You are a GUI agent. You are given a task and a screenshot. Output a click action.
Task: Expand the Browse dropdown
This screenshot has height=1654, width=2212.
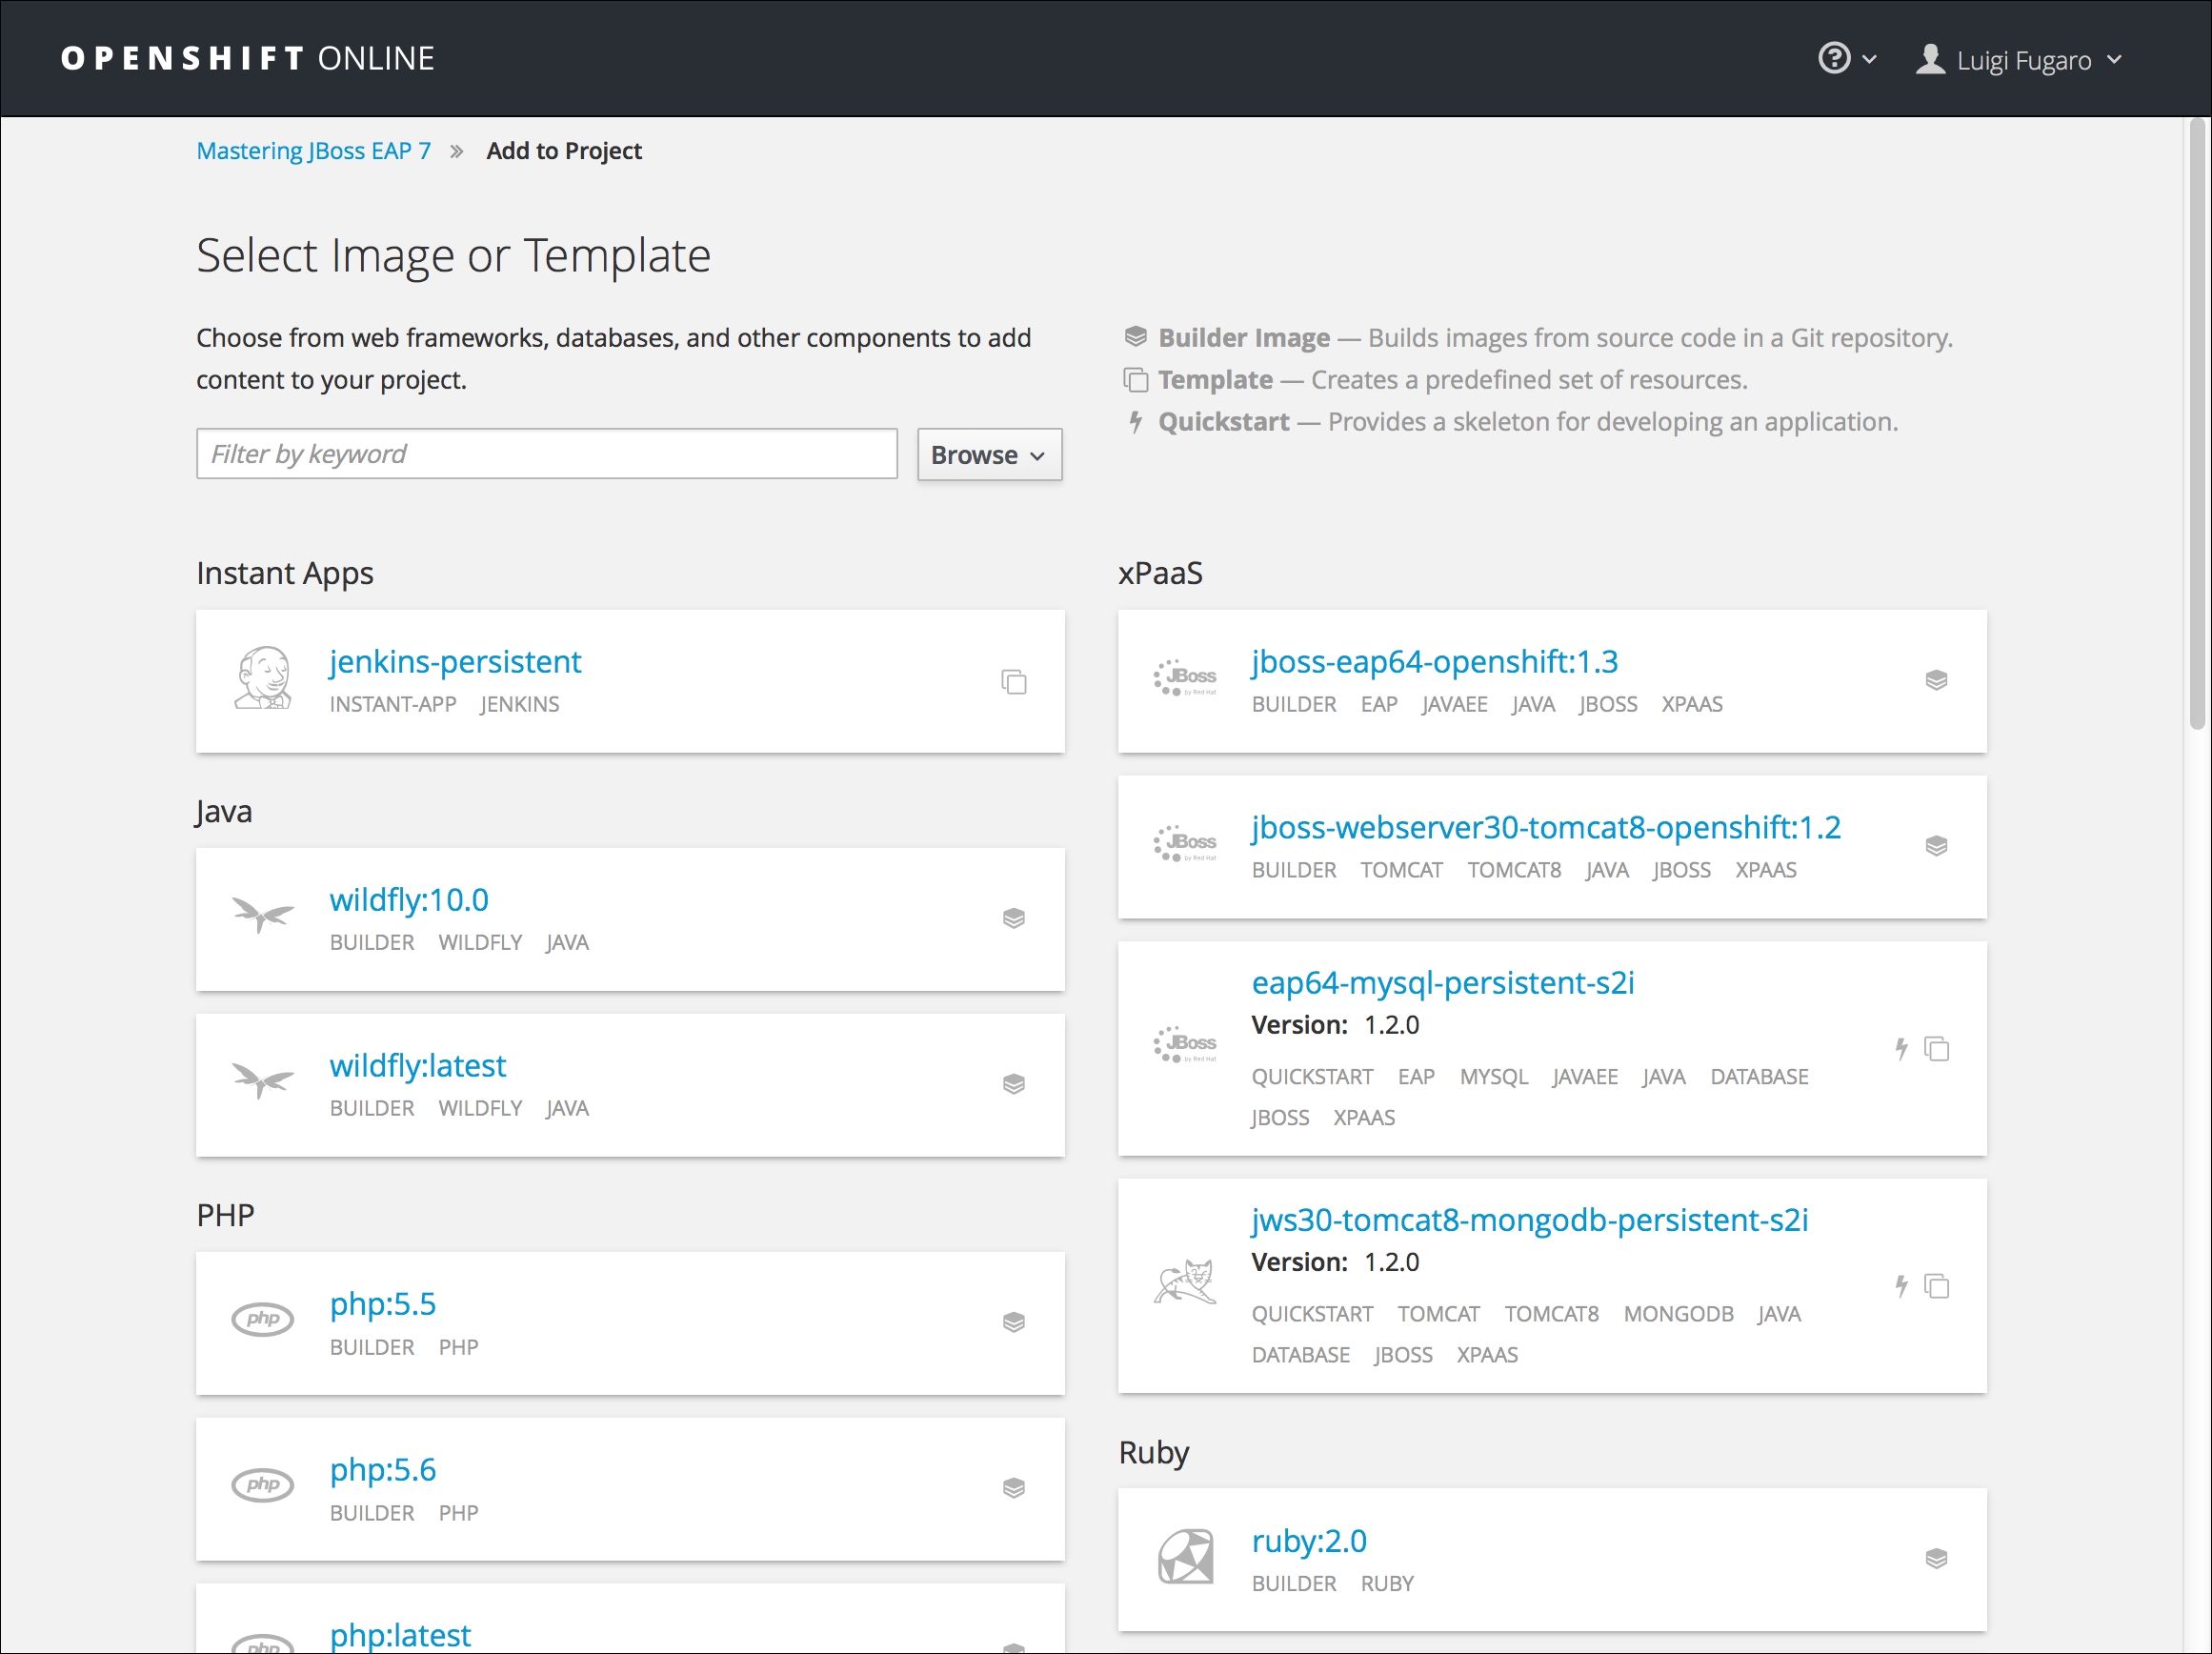989,455
